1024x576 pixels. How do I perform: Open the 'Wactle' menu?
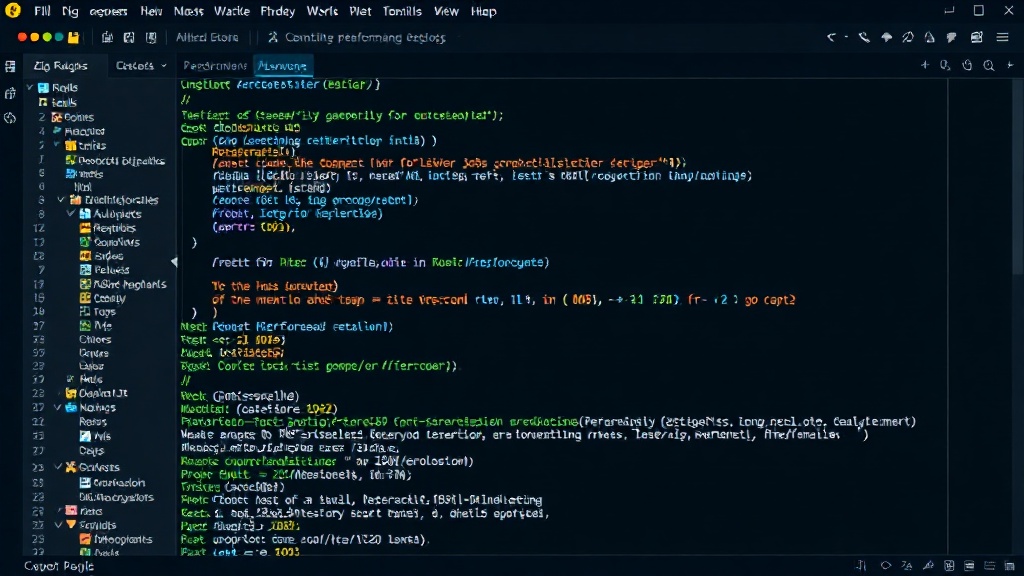[x=232, y=11]
